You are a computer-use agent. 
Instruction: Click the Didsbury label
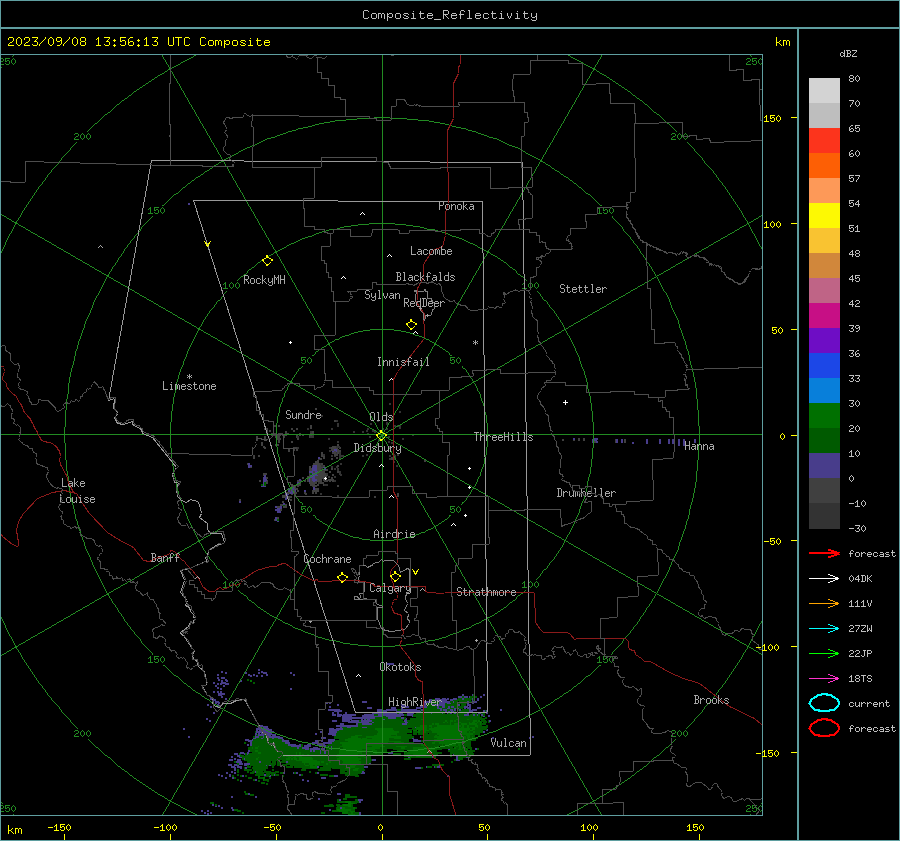377,448
